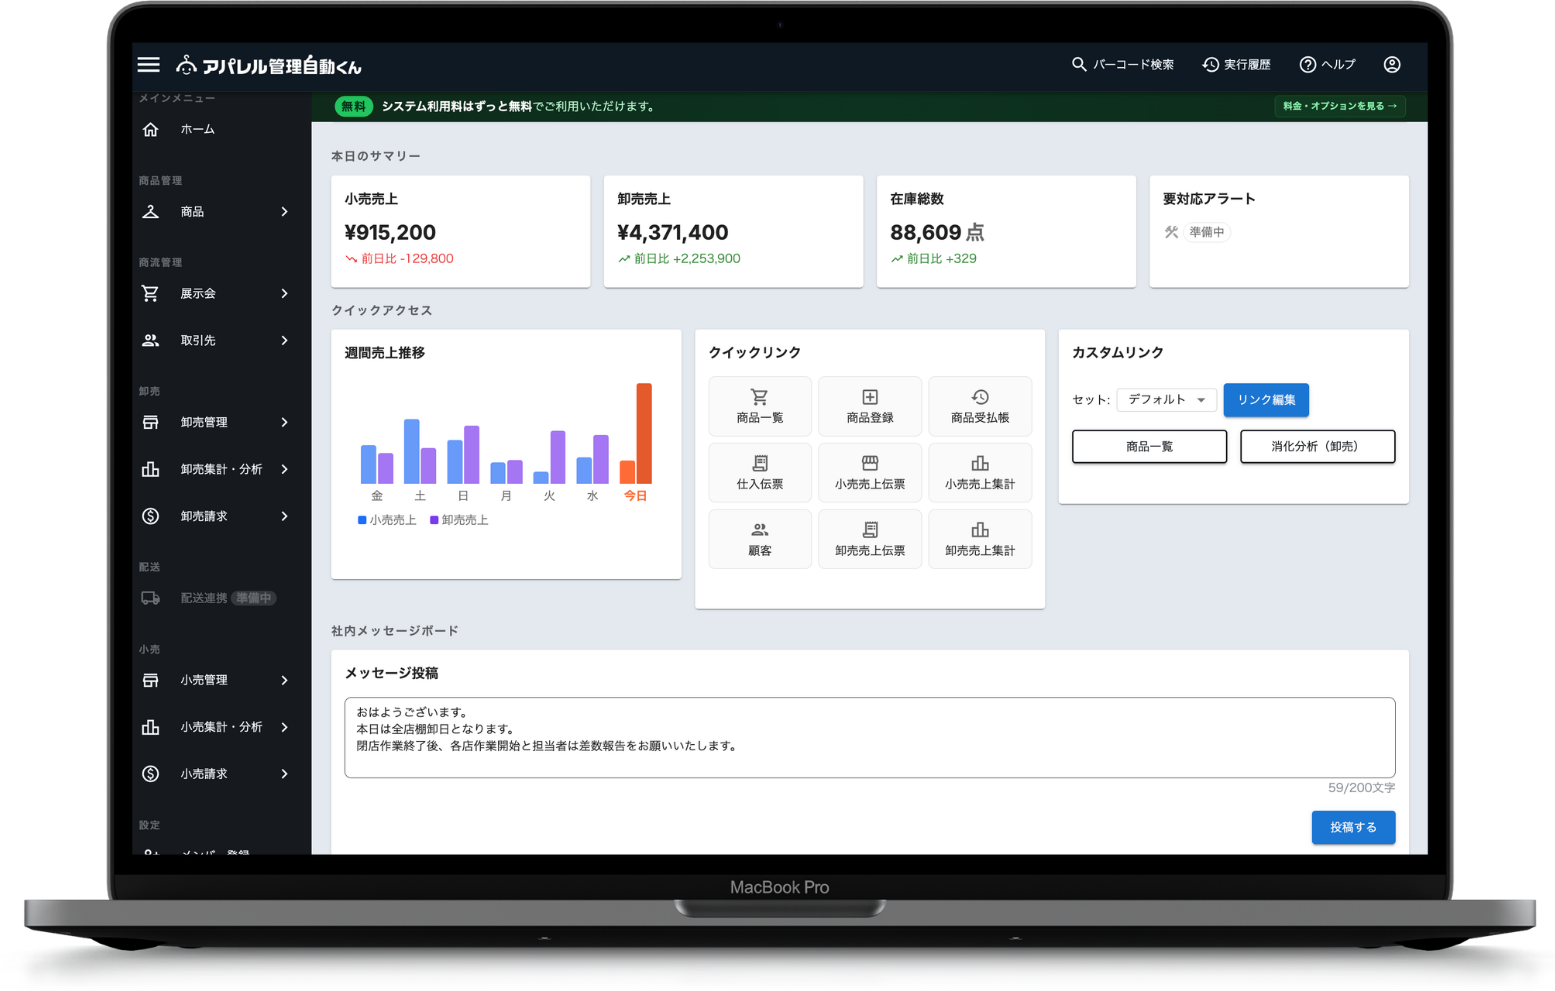
Task: Expand the 小売請求 submenu chevron
Action: pyautogui.click(x=285, y=775)
